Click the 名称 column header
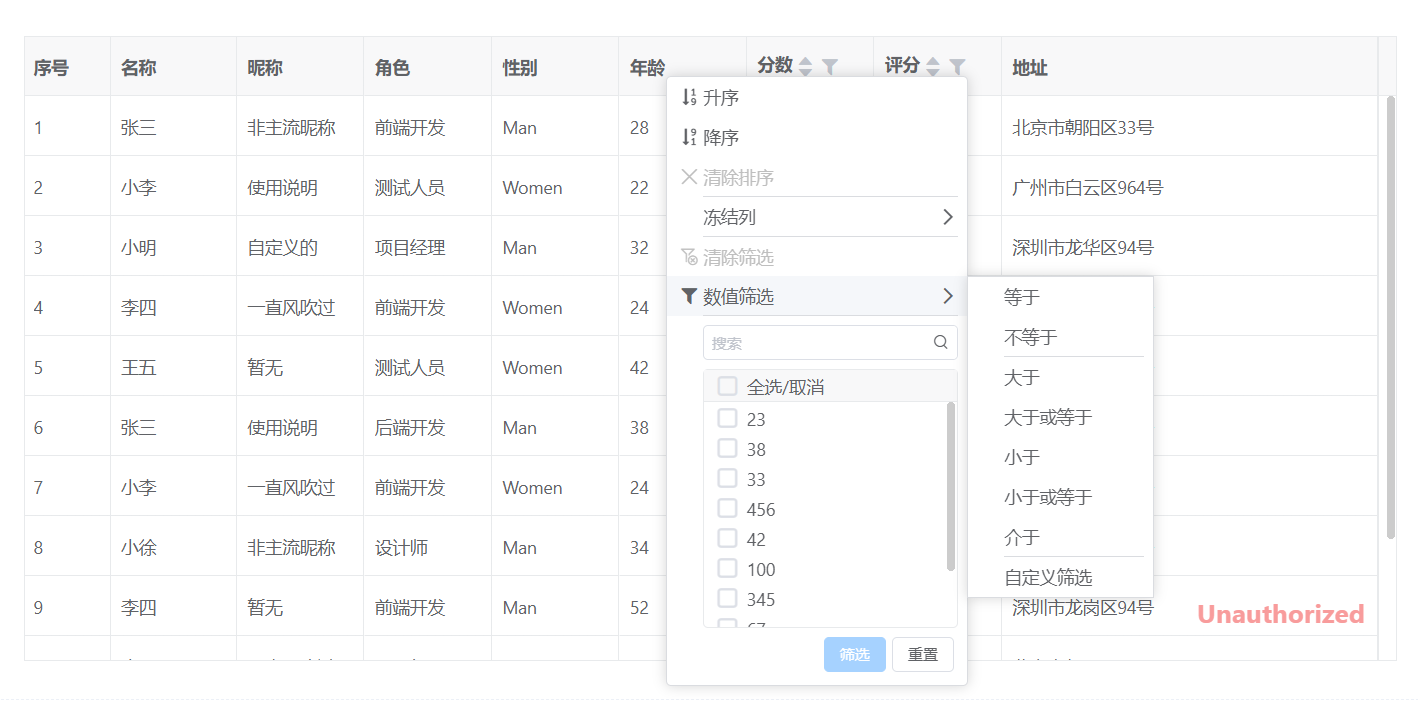This screenshot has height=702, width=1418. click(x=173, y=67)
